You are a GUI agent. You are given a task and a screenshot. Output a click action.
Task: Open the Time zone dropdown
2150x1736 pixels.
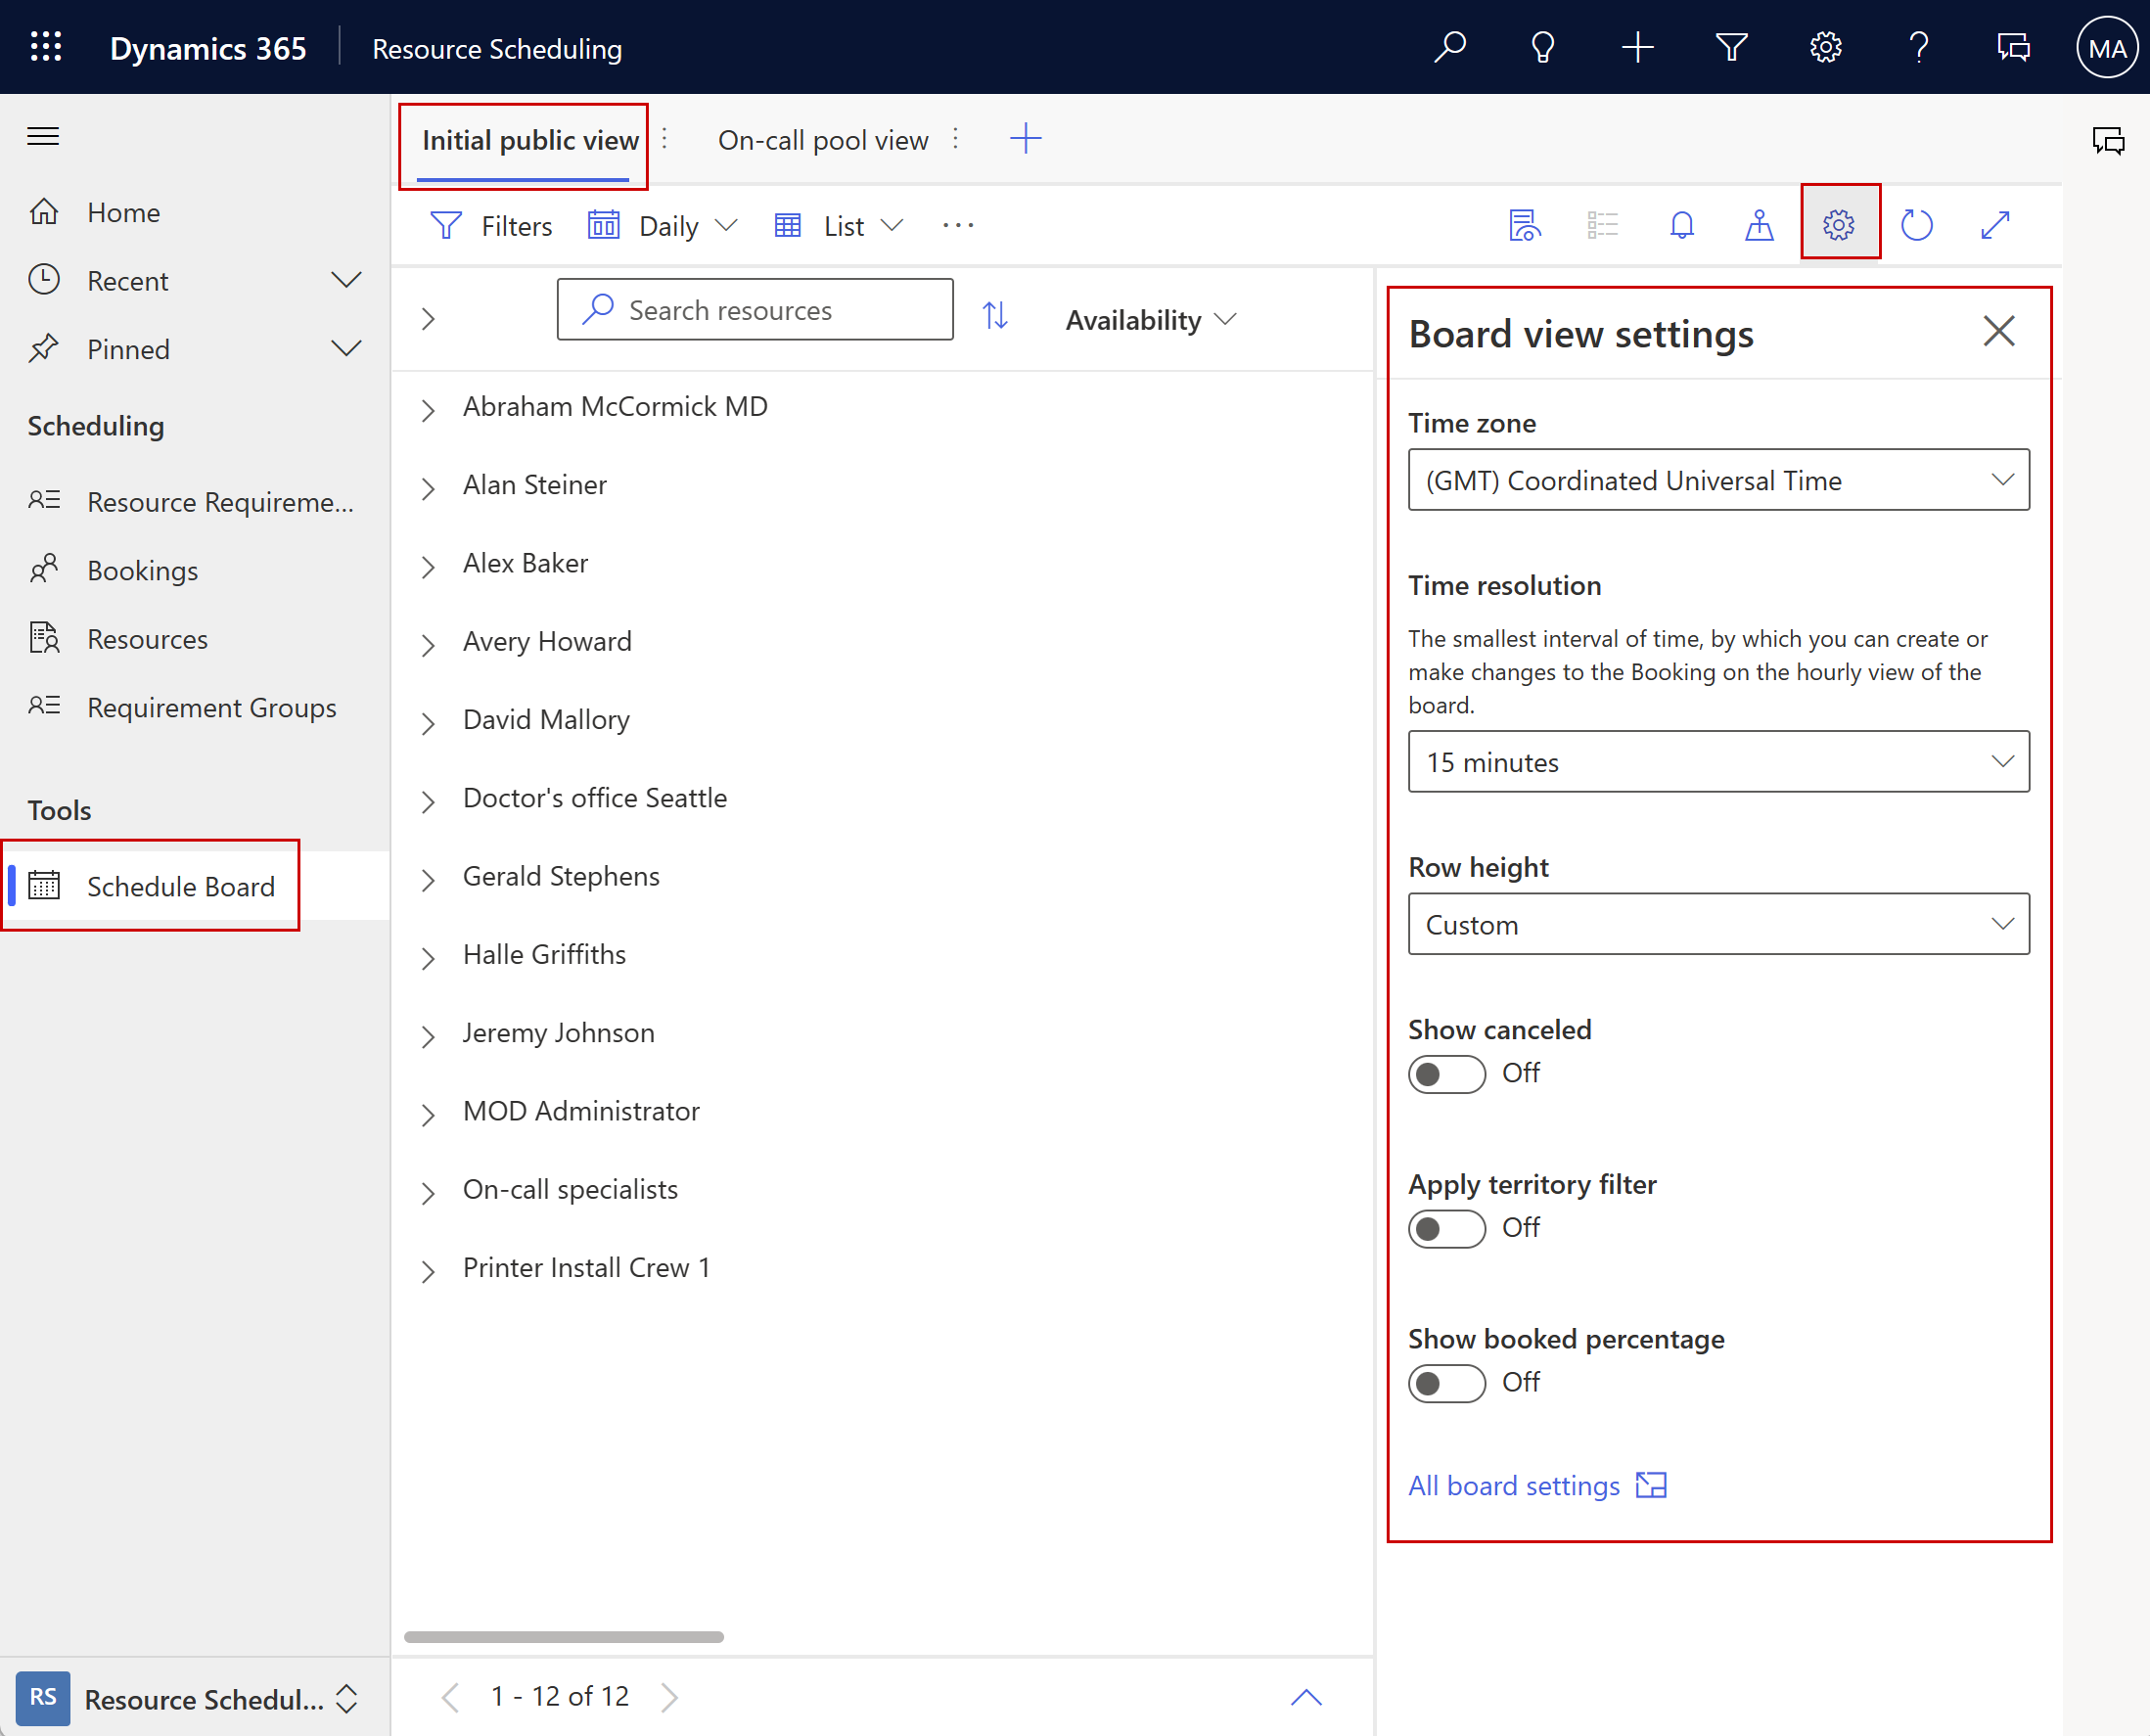point(1716,479)
